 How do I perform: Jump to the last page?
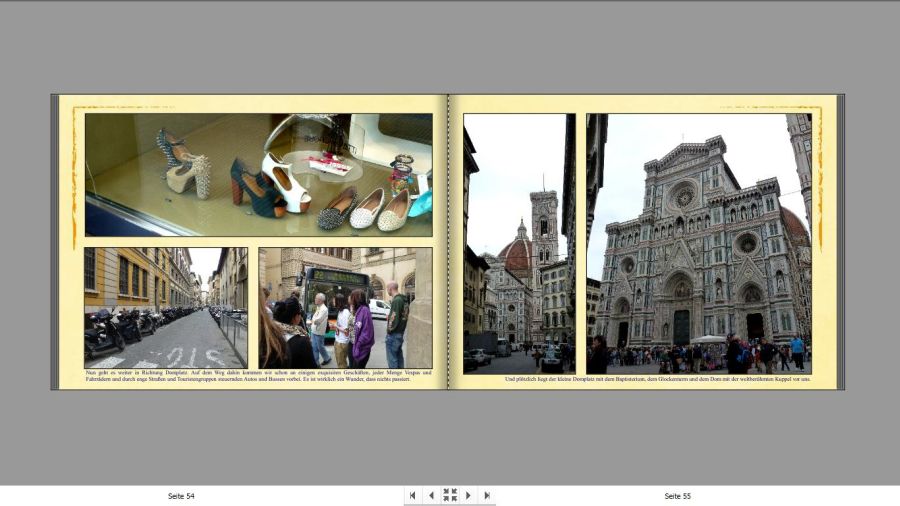[x=487, y=495]
